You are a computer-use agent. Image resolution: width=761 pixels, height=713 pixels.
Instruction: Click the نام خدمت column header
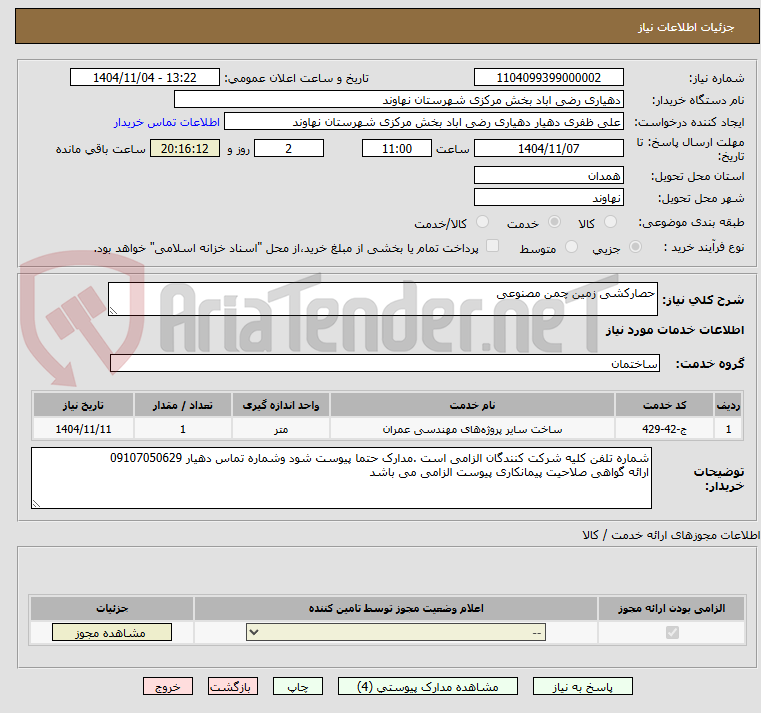pos(472,405)
